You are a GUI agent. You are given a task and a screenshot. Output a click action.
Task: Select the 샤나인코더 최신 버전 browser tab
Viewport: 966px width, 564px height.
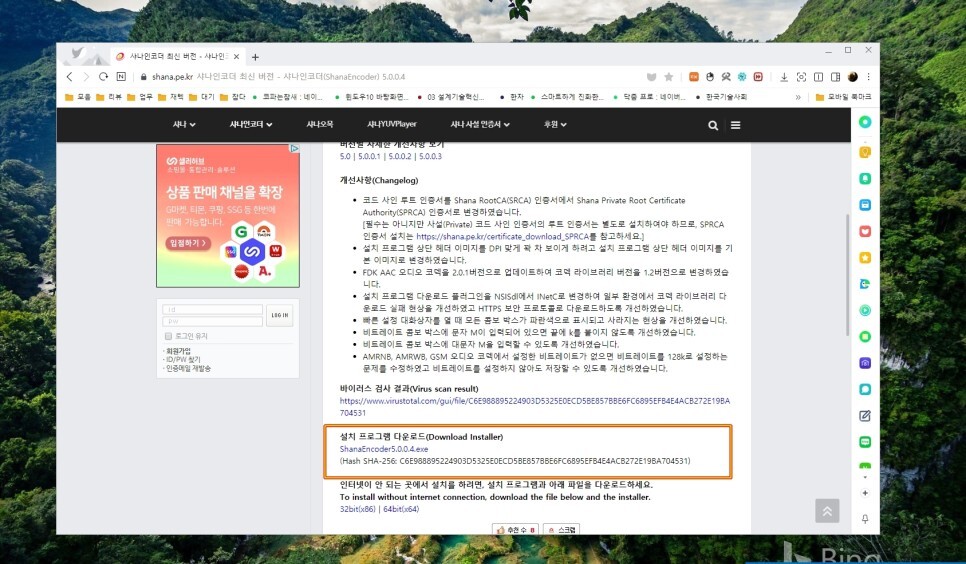click(x=178, y=56)
